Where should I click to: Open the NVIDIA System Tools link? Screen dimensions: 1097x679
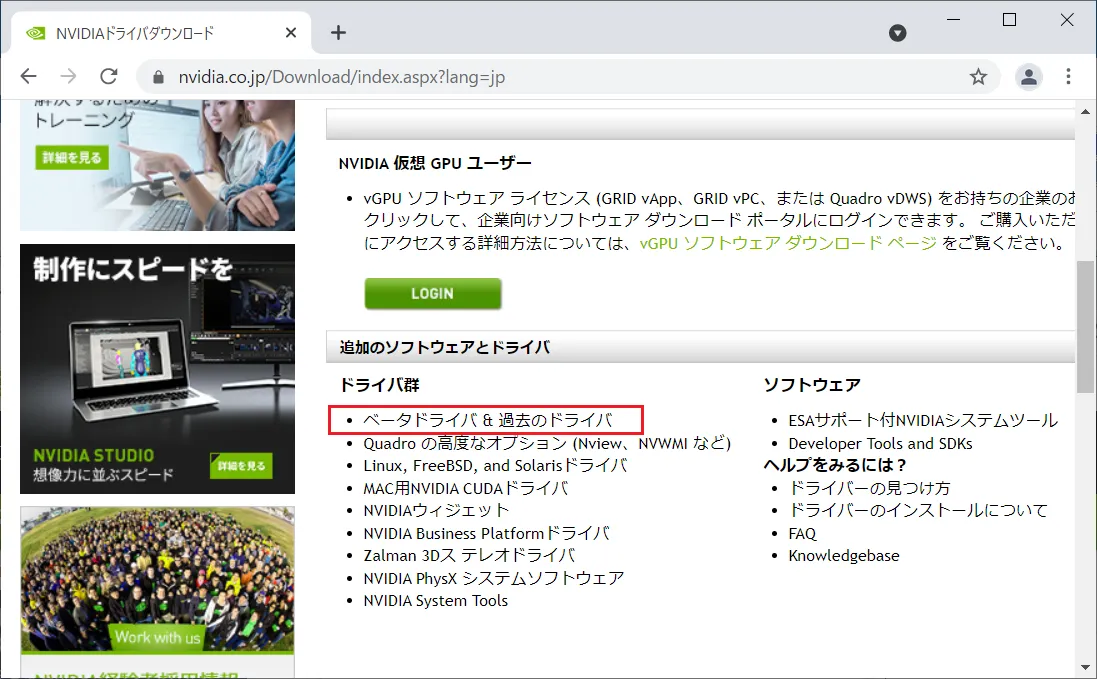point(435,601)
